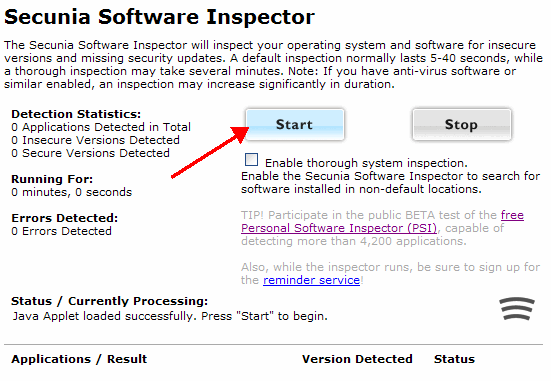Click the Applications / Result column header
The height and width of the screenshot is (381, 551).
79,359
